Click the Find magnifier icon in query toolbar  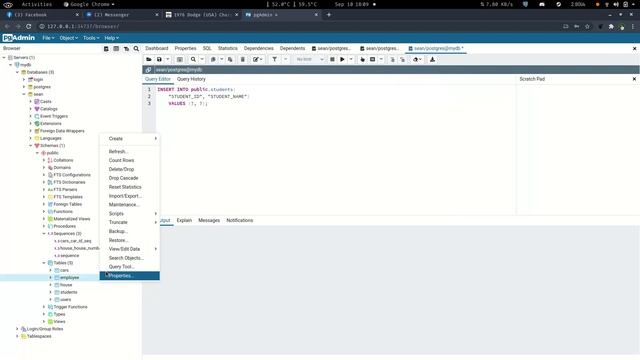[x=193, y=60]
